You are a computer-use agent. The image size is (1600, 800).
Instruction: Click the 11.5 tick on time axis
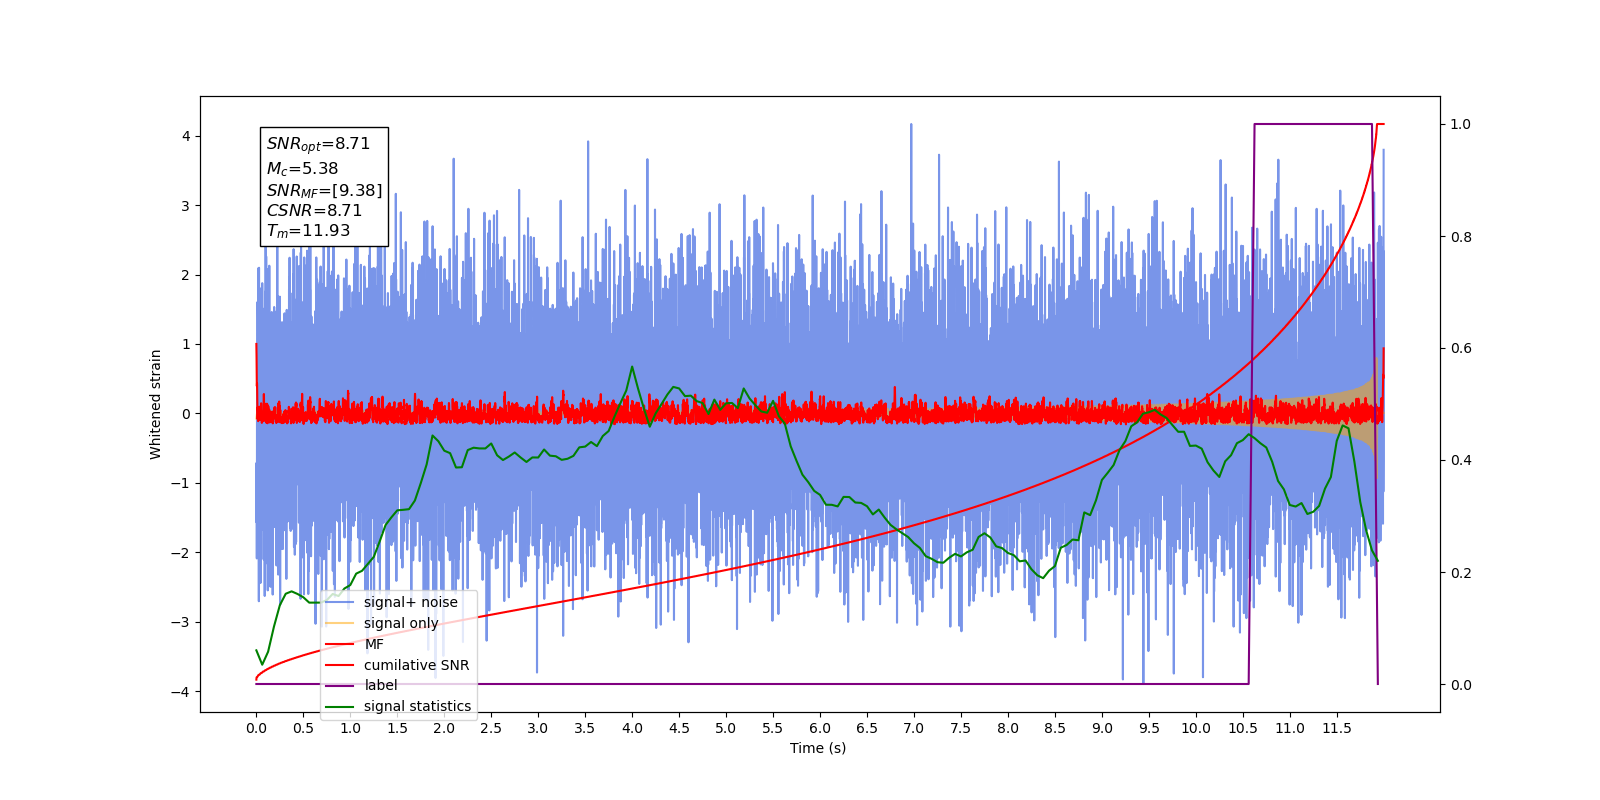(x=1337, y=728)
